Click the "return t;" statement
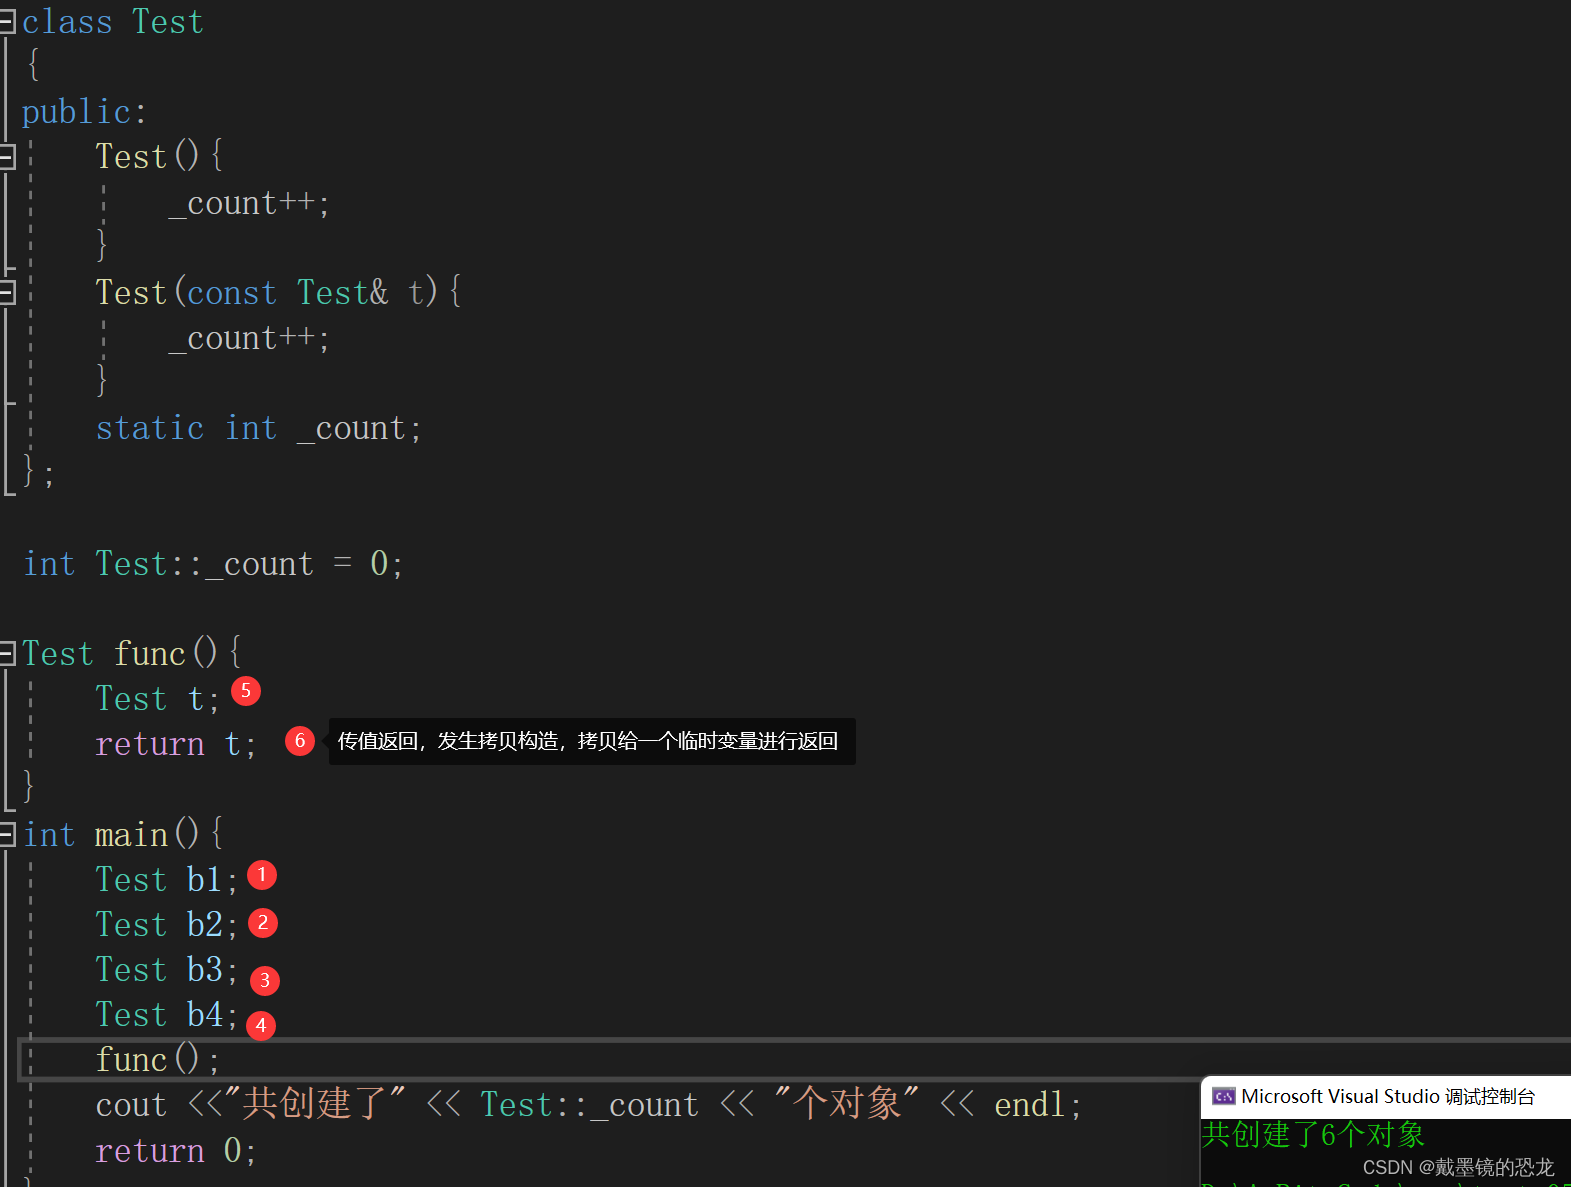Screen dimensions: 1571x1187 [x=176, y=744]
